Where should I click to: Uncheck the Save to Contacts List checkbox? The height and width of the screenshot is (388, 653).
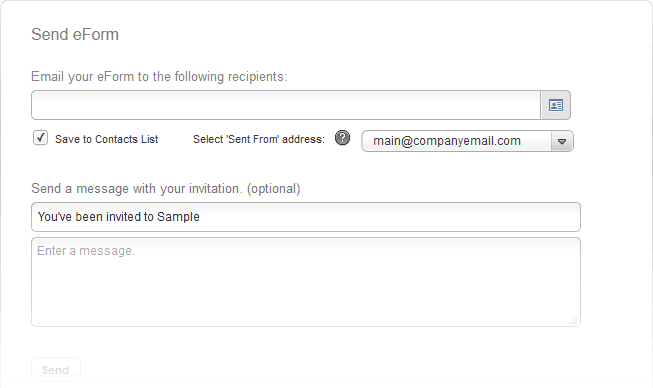(40, 138)
